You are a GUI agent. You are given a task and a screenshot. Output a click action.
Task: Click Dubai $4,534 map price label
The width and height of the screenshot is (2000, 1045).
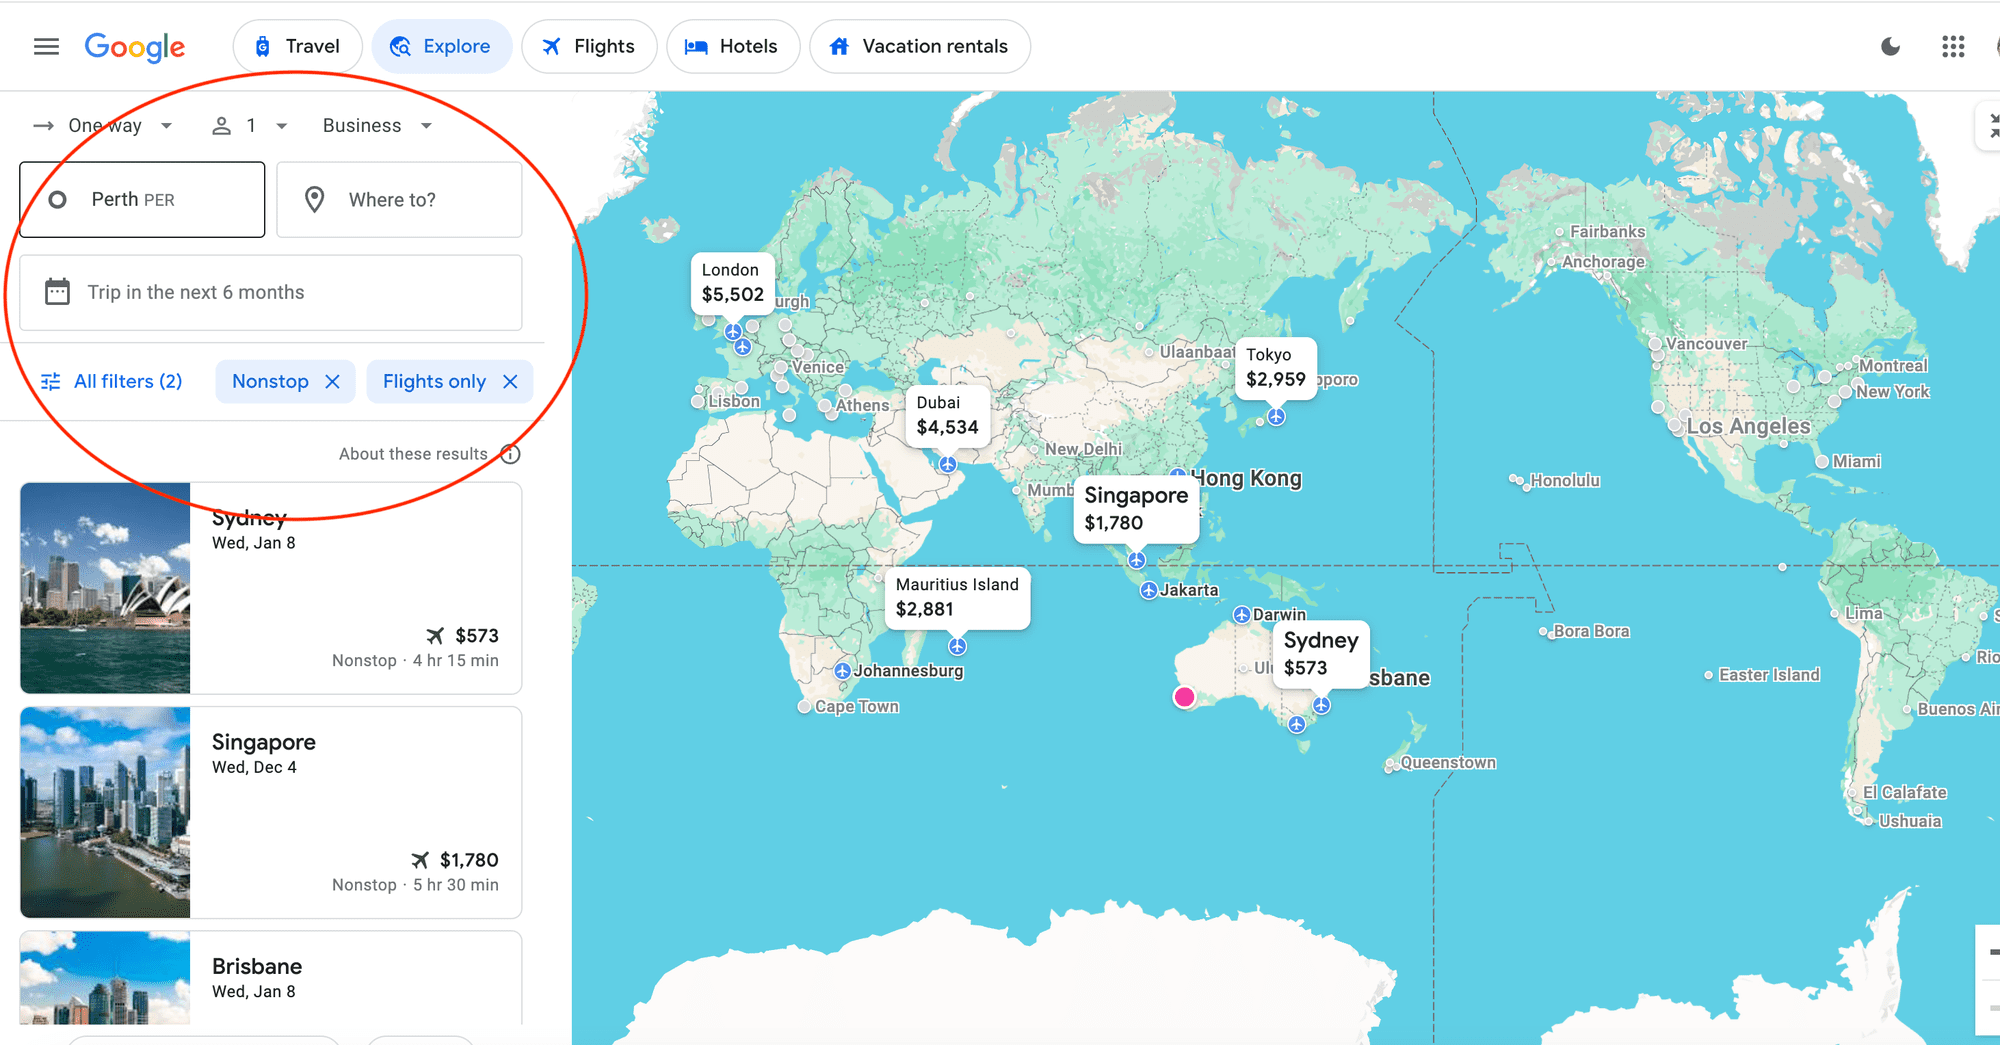(947, 416)
